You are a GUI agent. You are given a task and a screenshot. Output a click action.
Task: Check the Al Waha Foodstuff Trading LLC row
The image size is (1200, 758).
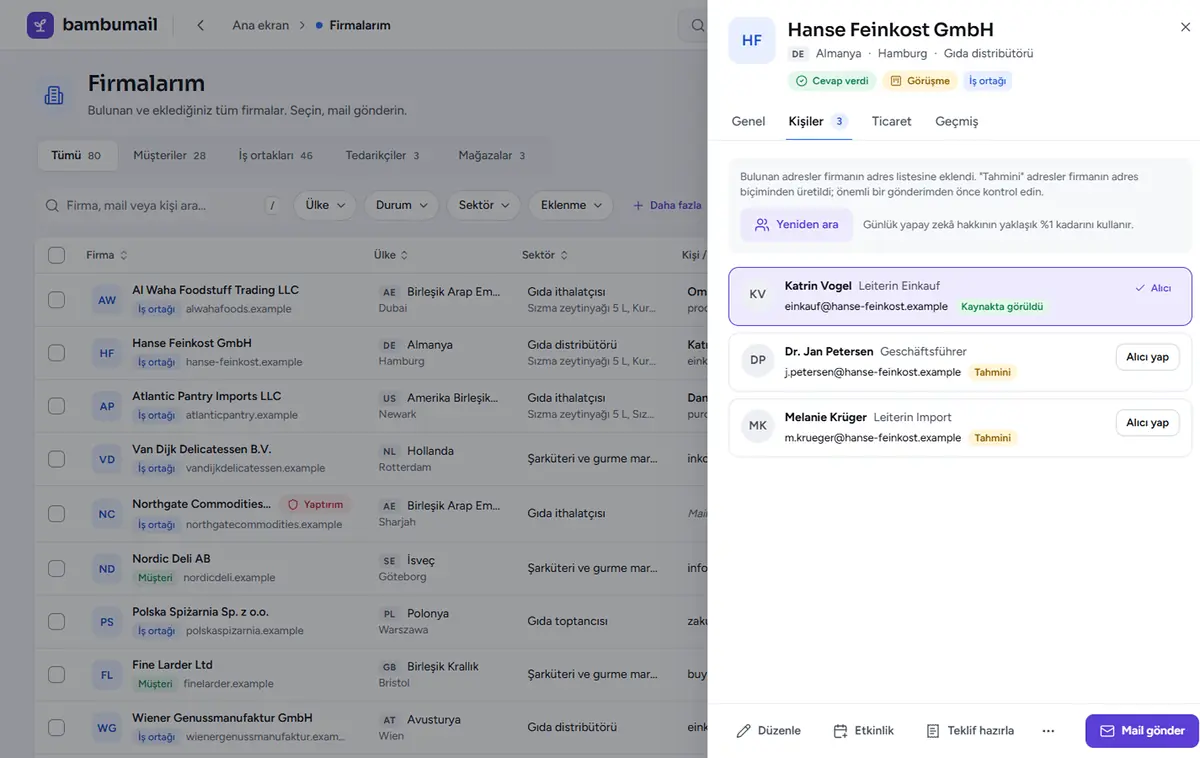tap(56, 300)
